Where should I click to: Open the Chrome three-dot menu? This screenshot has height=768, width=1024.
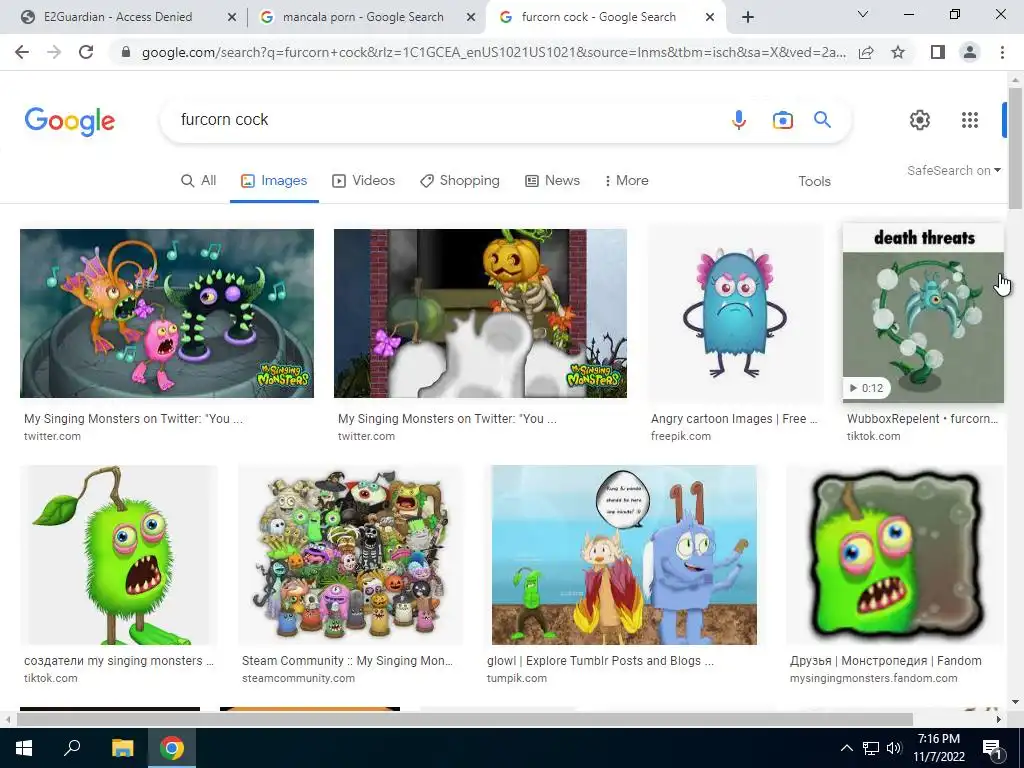(1002, 52)
